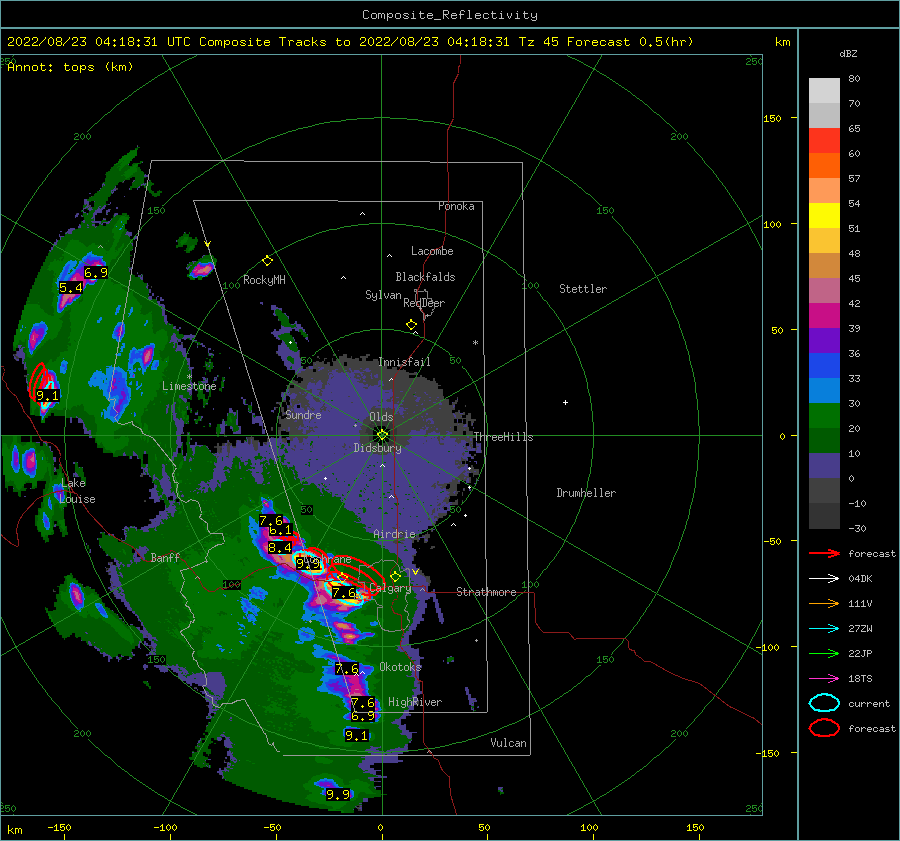The height and width of the screenshot is (841, 900).
Task: Click the 7.6 storm top label beside Calgary
Action: click(x=344, y=592)
